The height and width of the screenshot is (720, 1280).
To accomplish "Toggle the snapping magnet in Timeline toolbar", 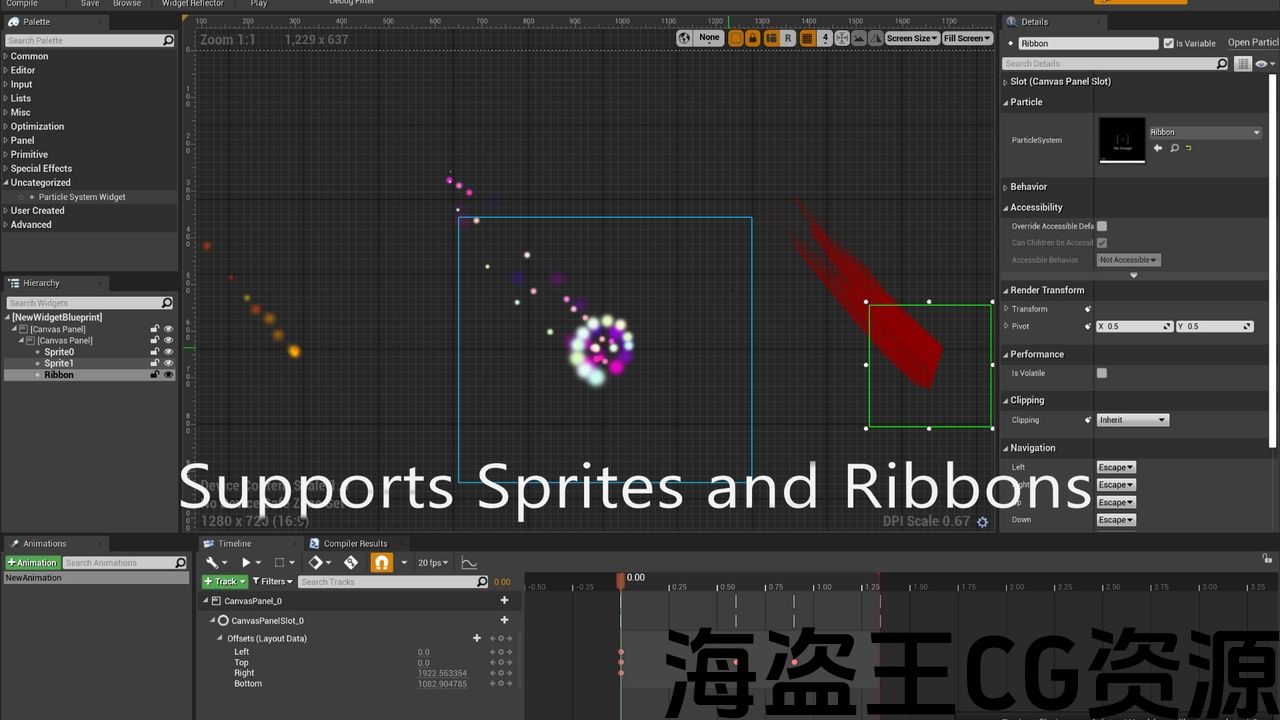I will (x=381, y=563).
